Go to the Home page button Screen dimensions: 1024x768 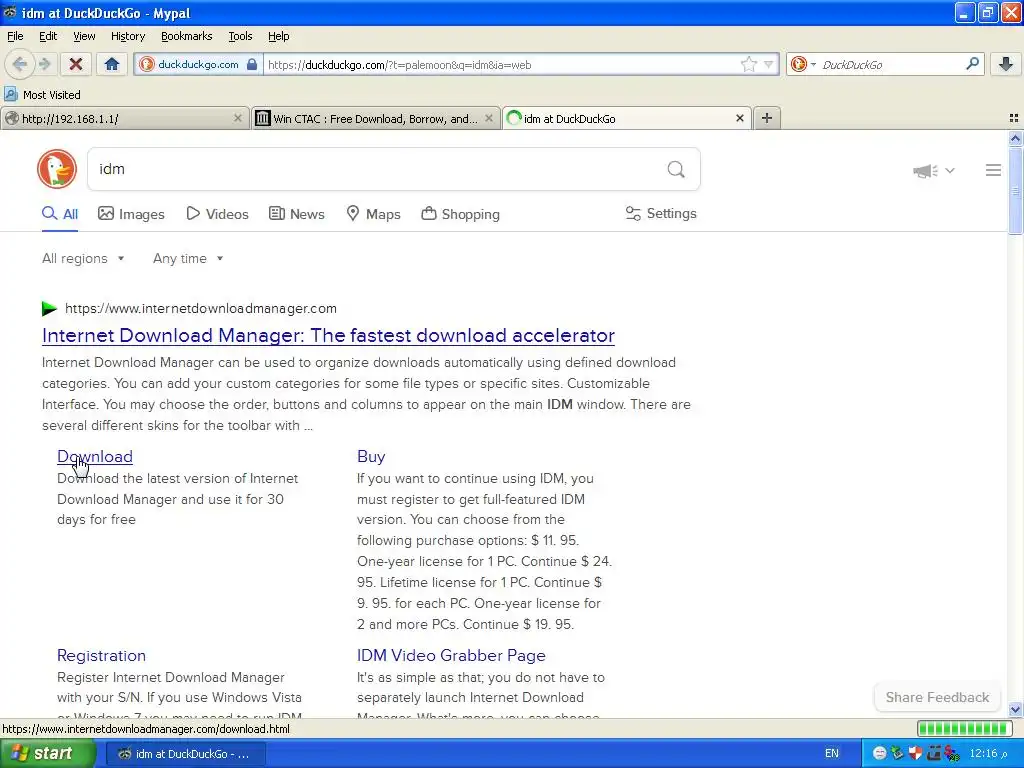[x=112, y=64]
